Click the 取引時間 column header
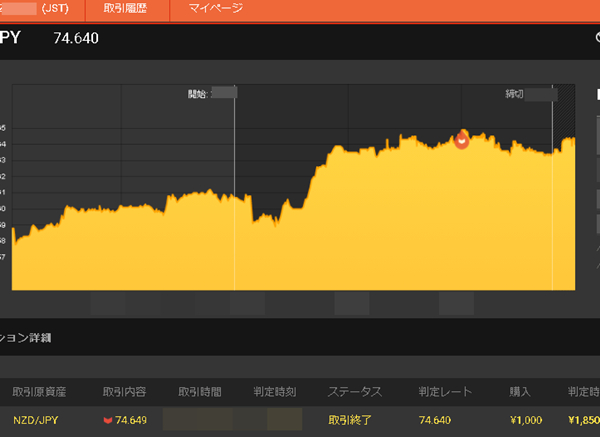The width and height of the screenshot is (600, 437). pos(200,392)
